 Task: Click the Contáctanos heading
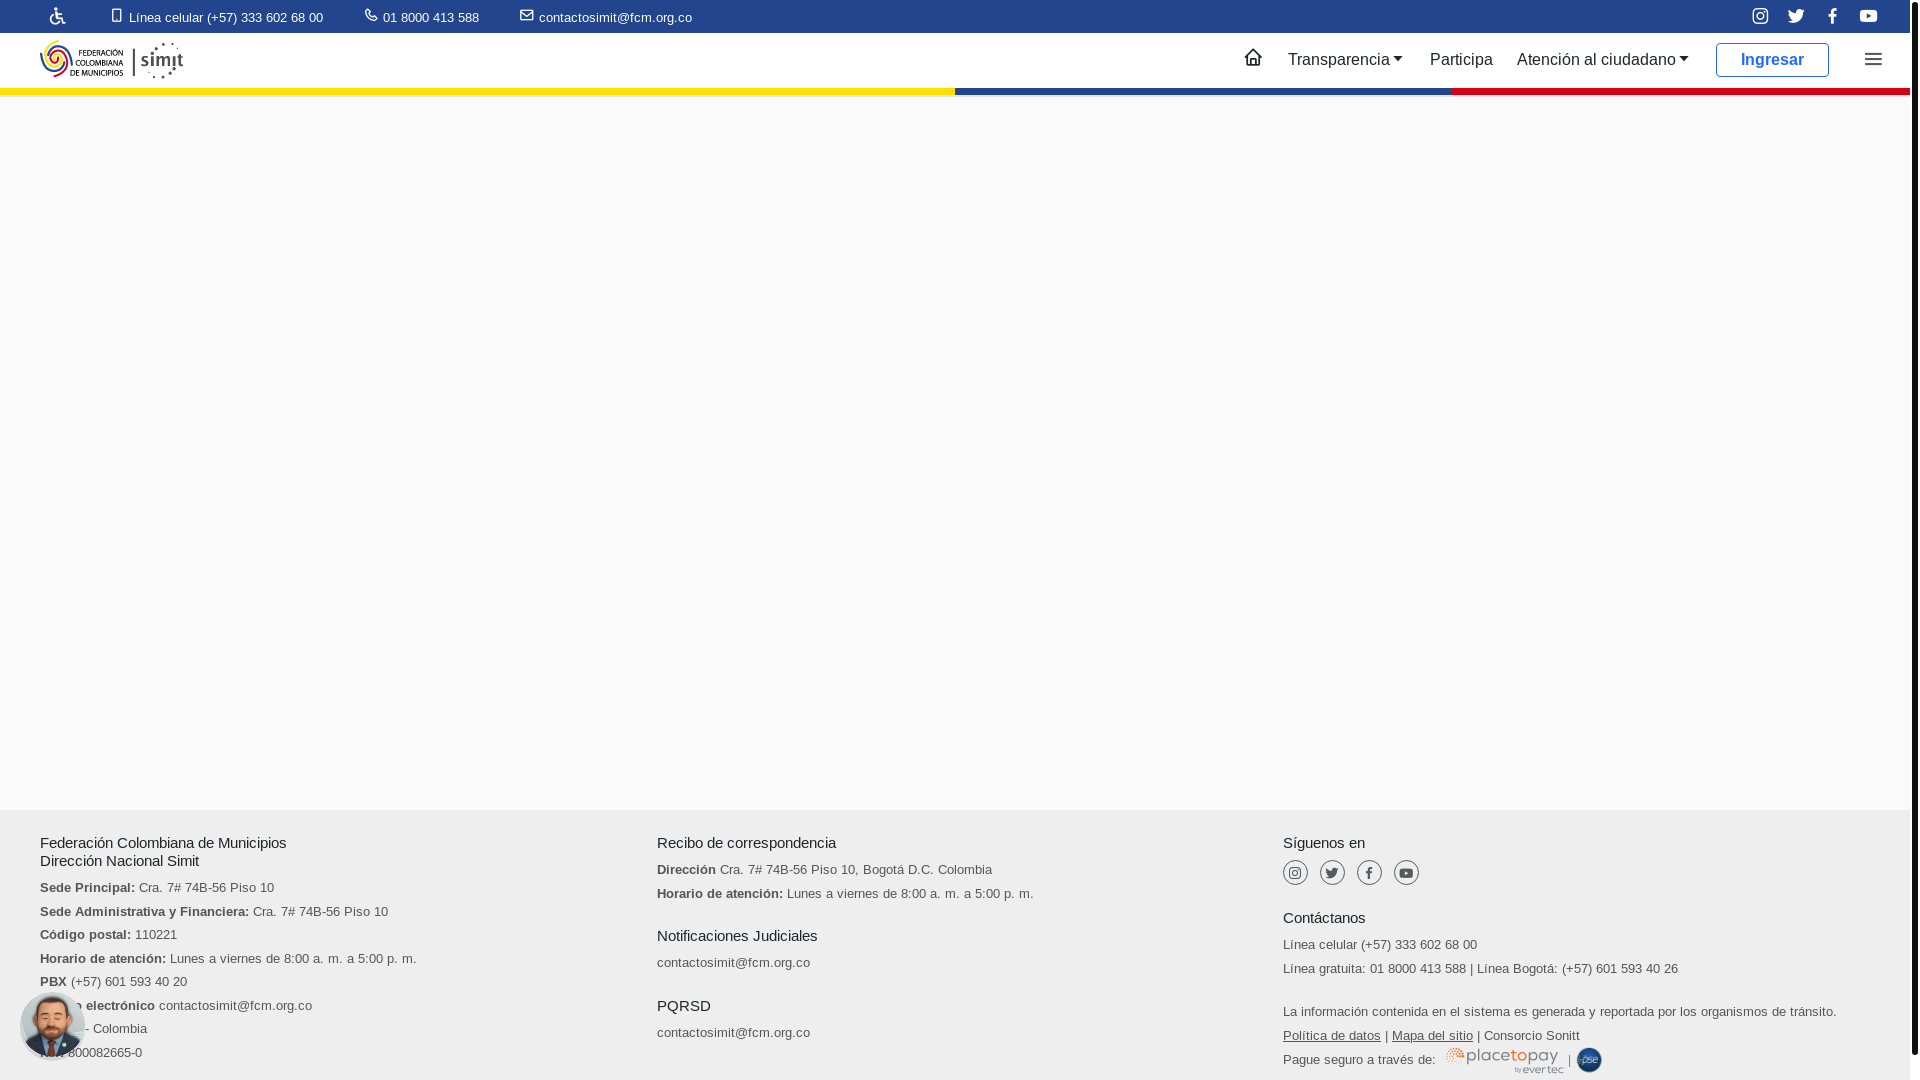point(1324,918)
